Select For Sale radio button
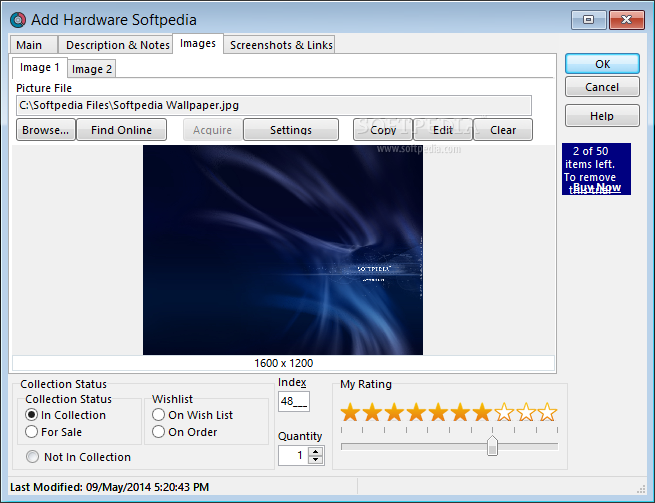The height and width of the screenshot is (503, 655). pos(31,432)
